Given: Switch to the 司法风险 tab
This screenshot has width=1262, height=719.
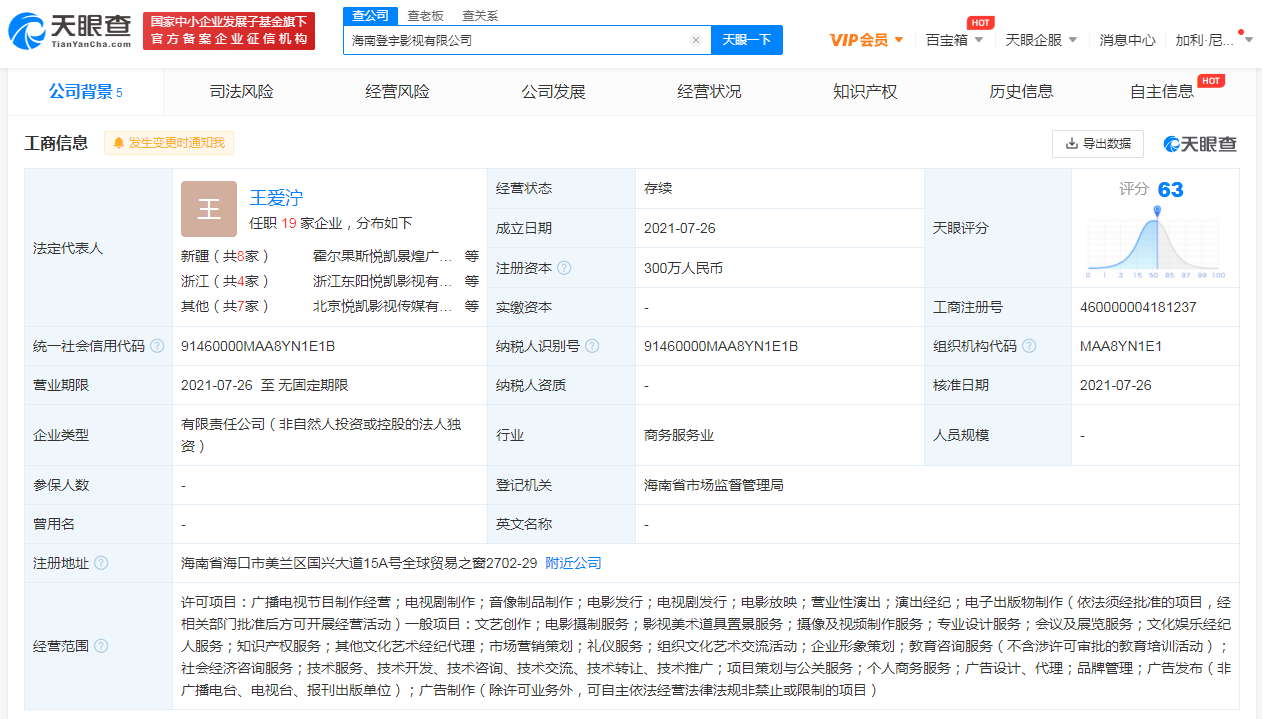Looking at the screenshot, I should click(241, 92).
